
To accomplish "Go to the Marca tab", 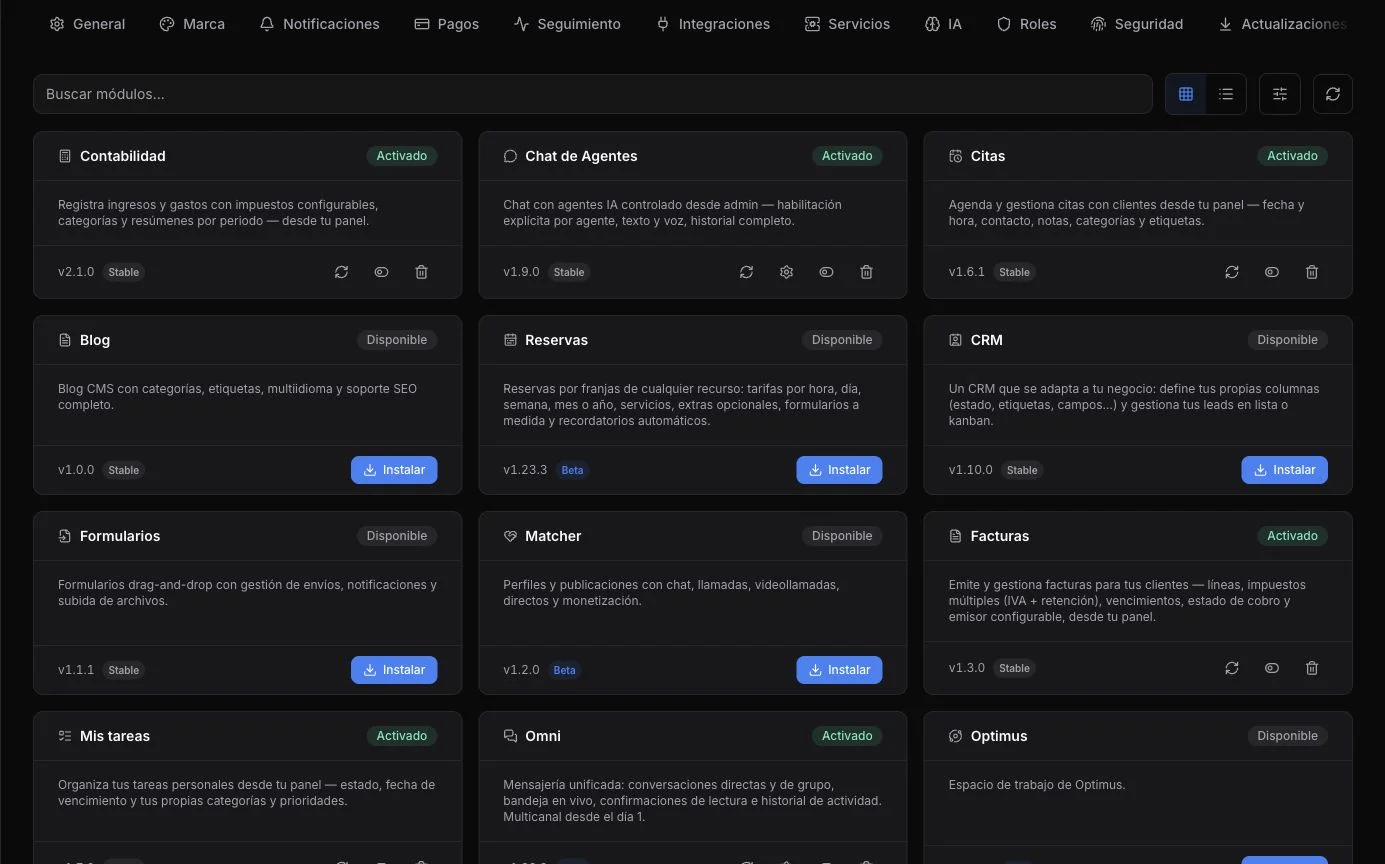I will (x=192, y=24).
